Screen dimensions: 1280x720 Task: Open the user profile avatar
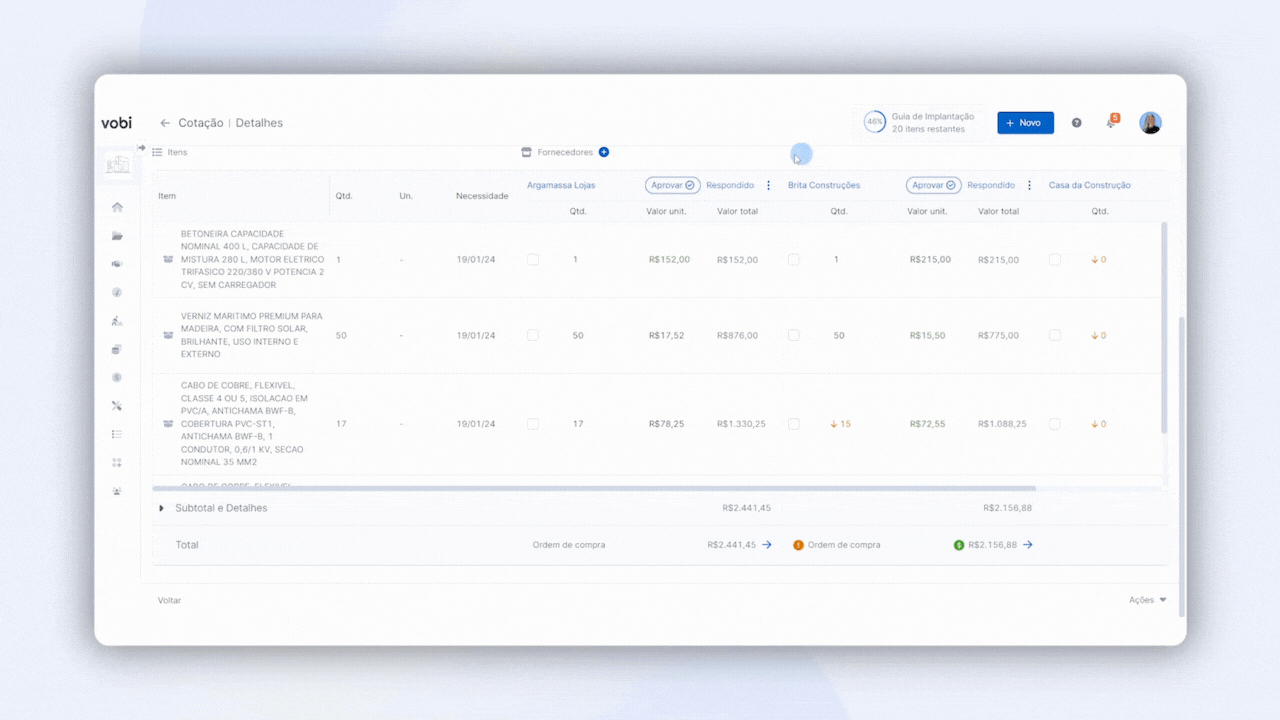click(1151, 123)
